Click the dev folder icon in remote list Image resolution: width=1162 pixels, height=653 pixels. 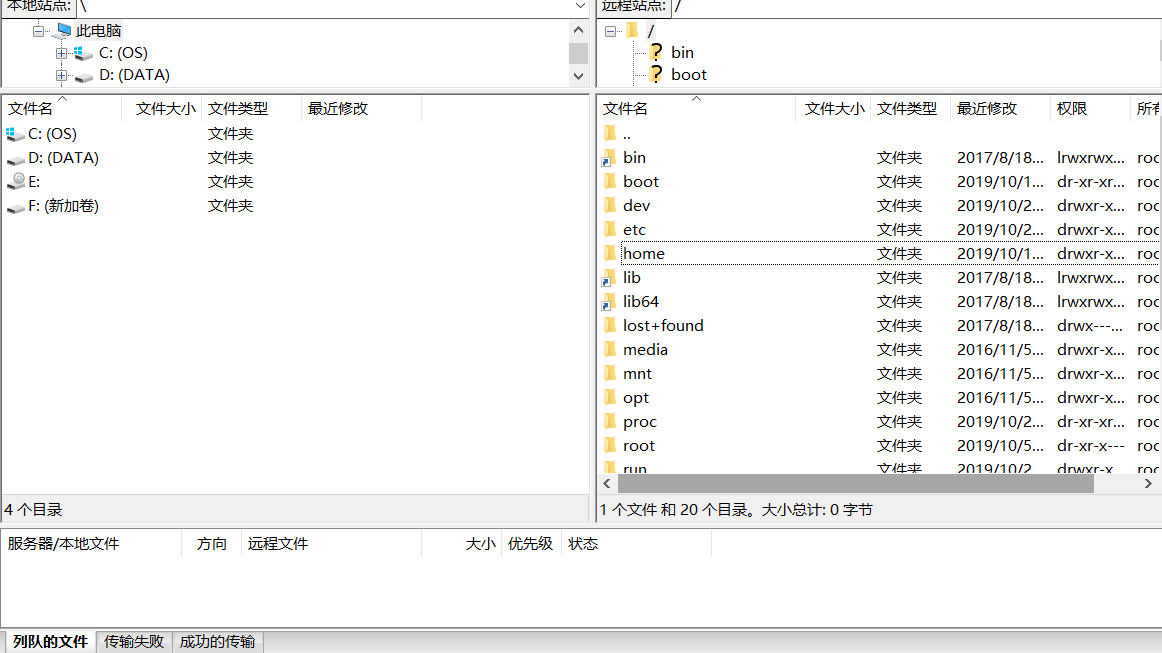(x=610, y=205)
